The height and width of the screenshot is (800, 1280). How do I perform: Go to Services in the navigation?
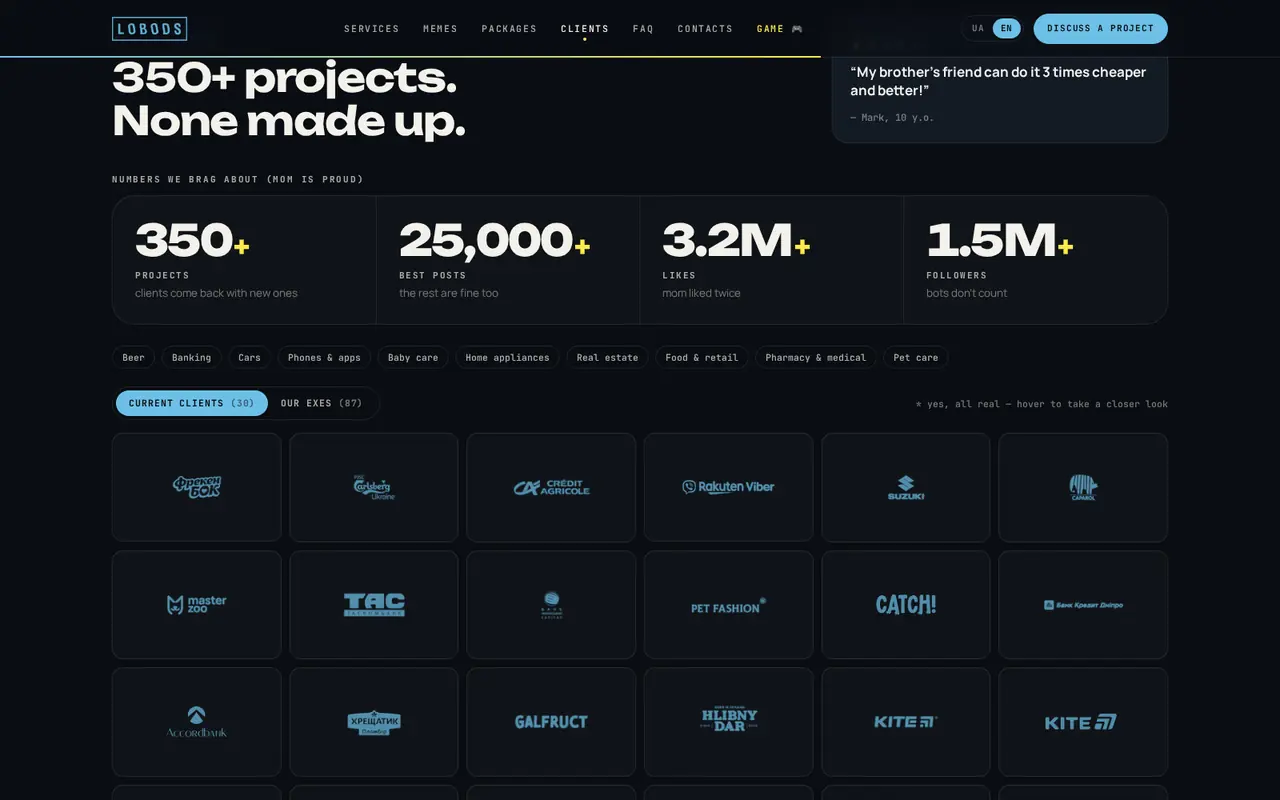point(372,29)
